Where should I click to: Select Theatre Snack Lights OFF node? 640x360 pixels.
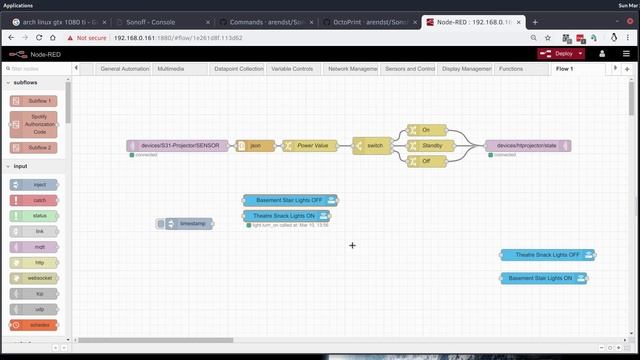(x=548, y=255)
